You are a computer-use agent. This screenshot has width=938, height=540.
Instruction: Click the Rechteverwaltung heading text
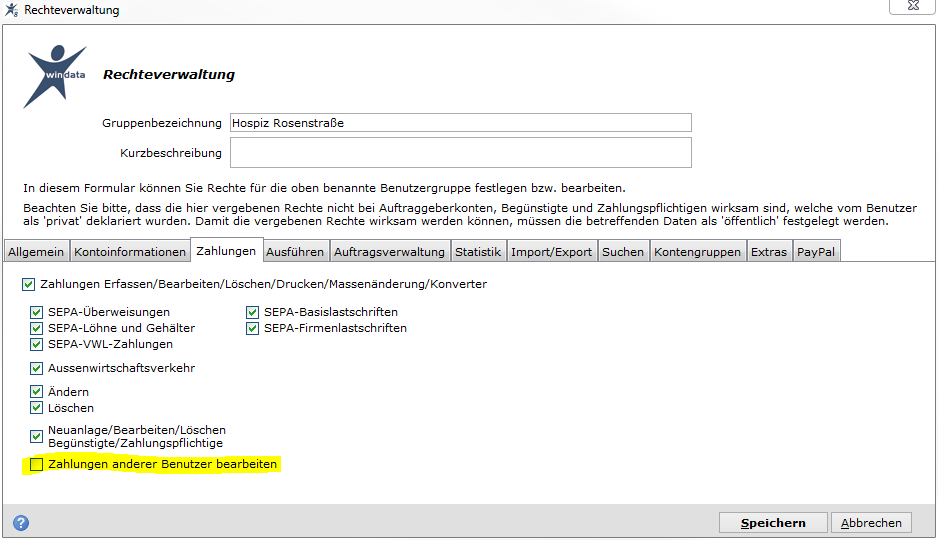click(169, 75)
